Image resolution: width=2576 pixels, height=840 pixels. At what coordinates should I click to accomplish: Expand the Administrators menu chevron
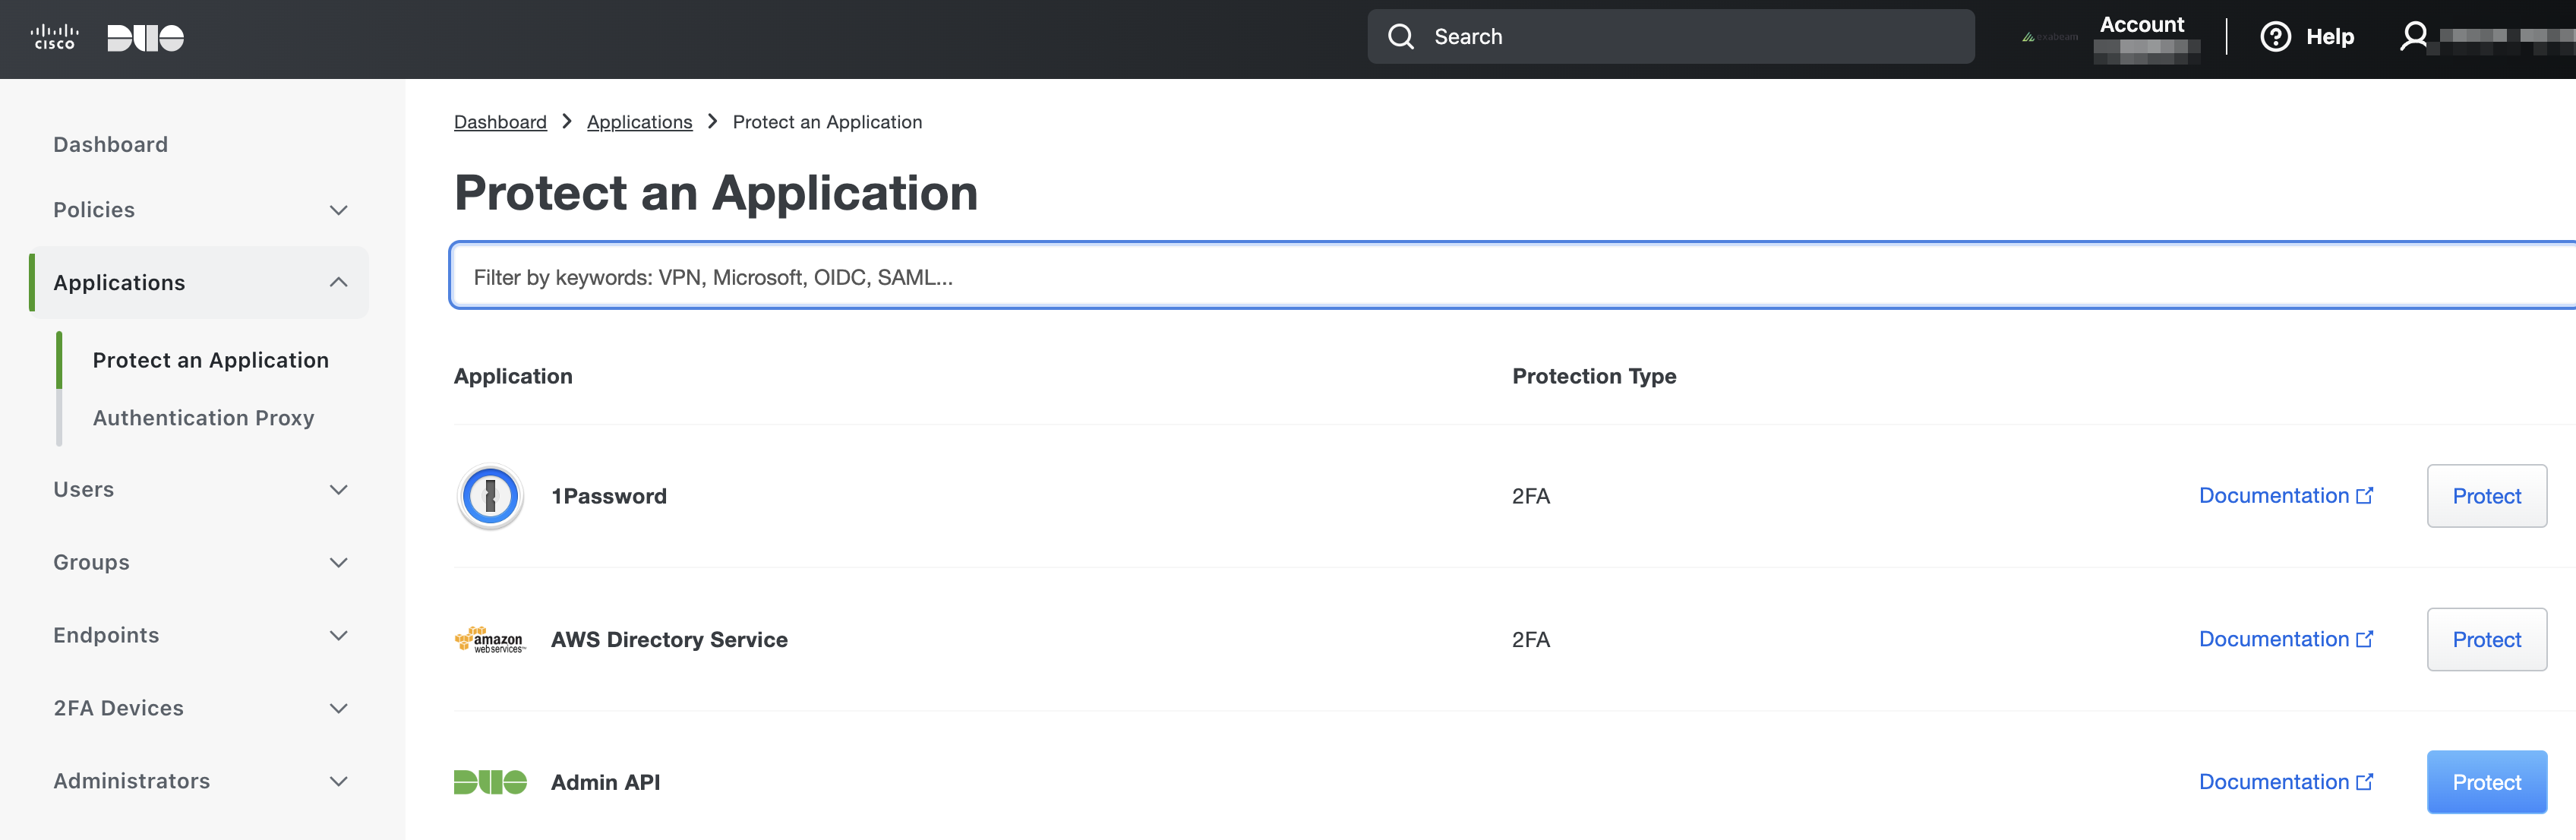pos(339,782)
